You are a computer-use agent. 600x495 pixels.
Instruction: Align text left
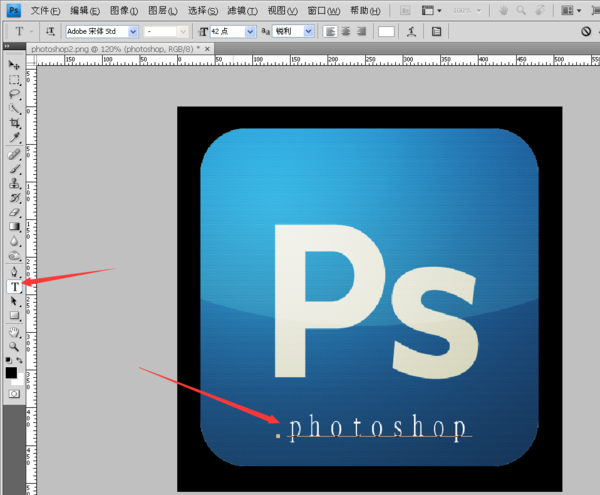coord(330,31)
